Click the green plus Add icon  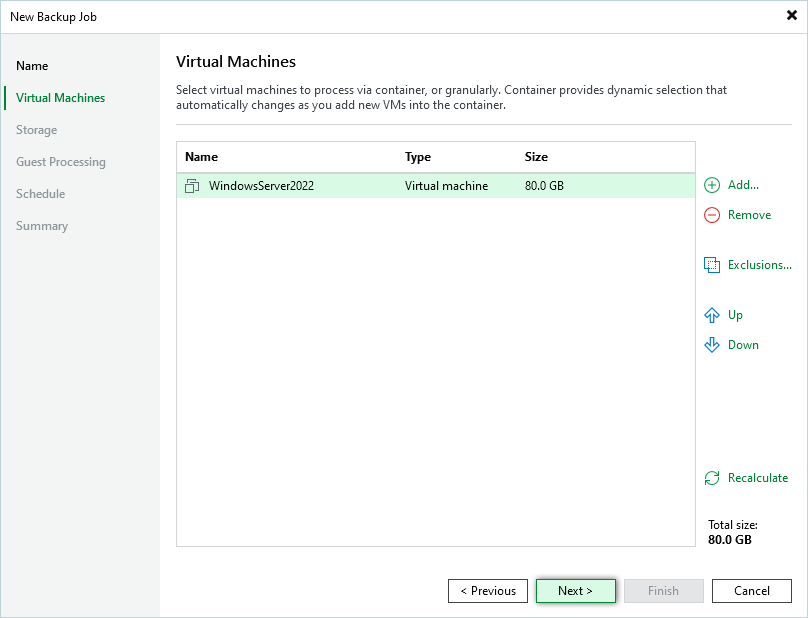pos(712,185)
